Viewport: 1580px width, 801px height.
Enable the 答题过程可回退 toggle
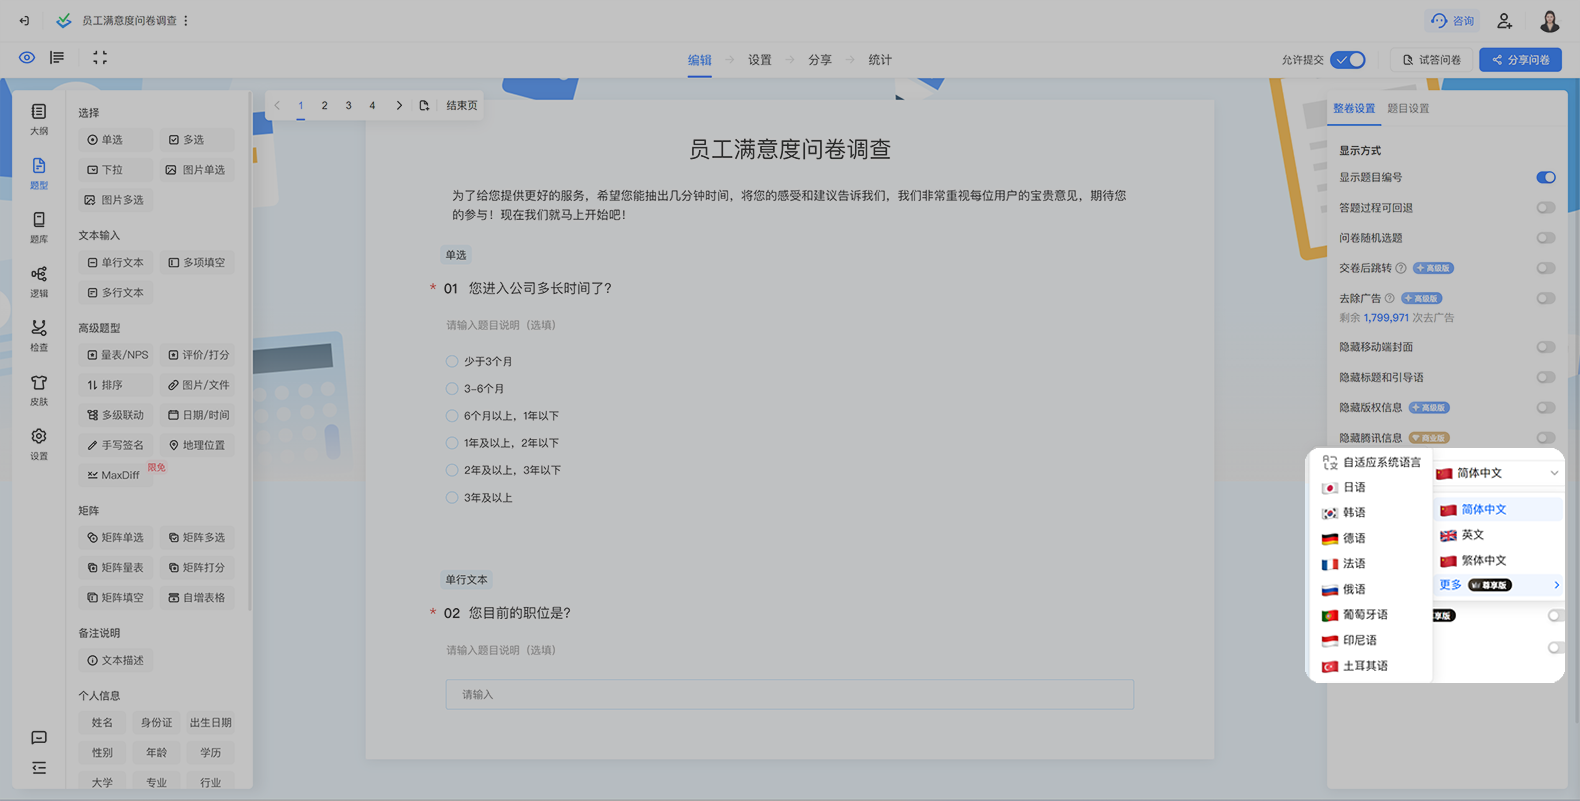pos(1545,208)
